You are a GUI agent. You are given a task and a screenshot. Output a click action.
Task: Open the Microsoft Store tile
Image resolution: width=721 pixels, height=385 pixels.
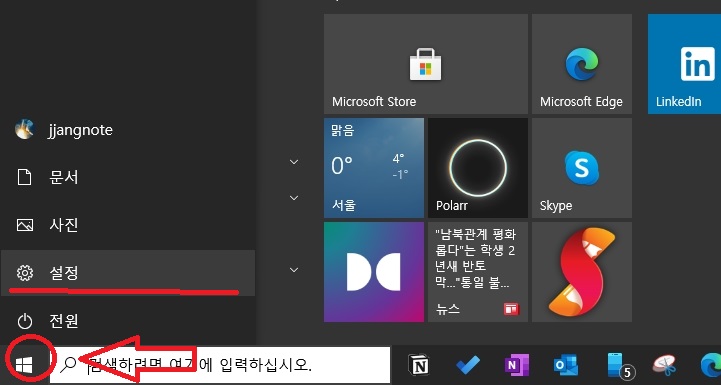click(426, 64)
